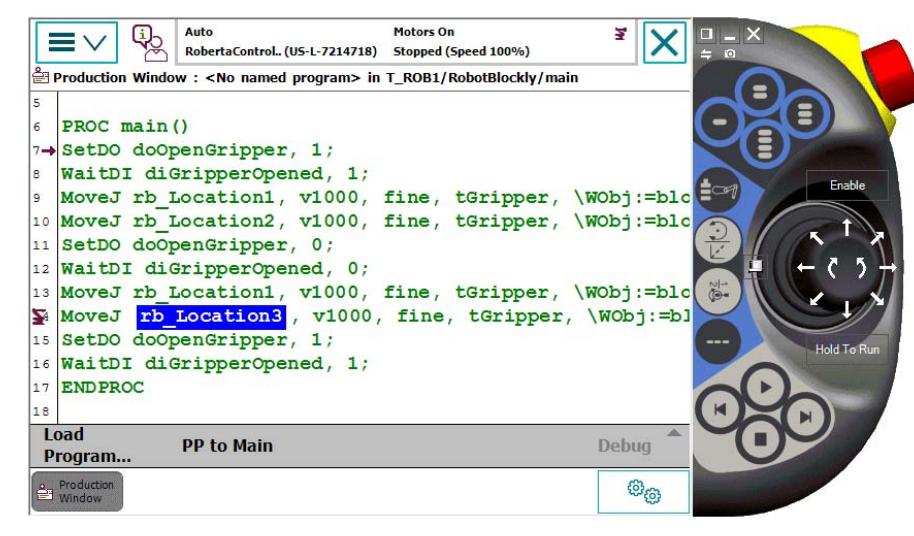Restore the virtual FlexPendant window
Image resolution: width=914 pixels, height=536 pixels.
pyautogui.click(x=706, y=34)
